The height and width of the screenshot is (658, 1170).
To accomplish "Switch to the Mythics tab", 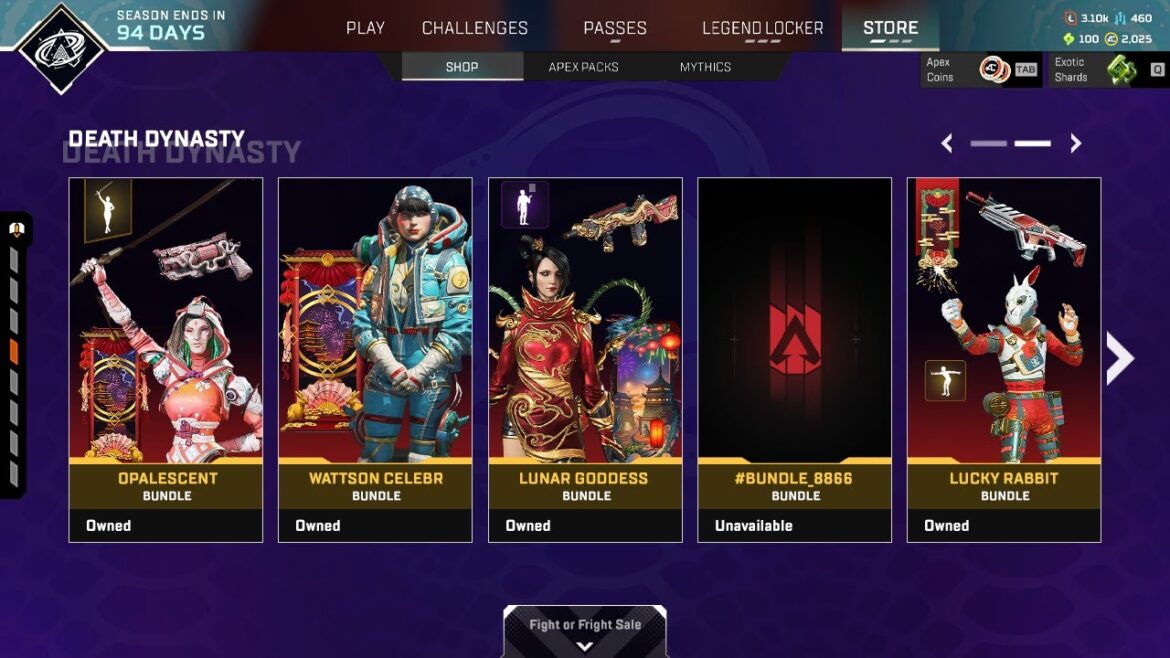I will [705, 67].
